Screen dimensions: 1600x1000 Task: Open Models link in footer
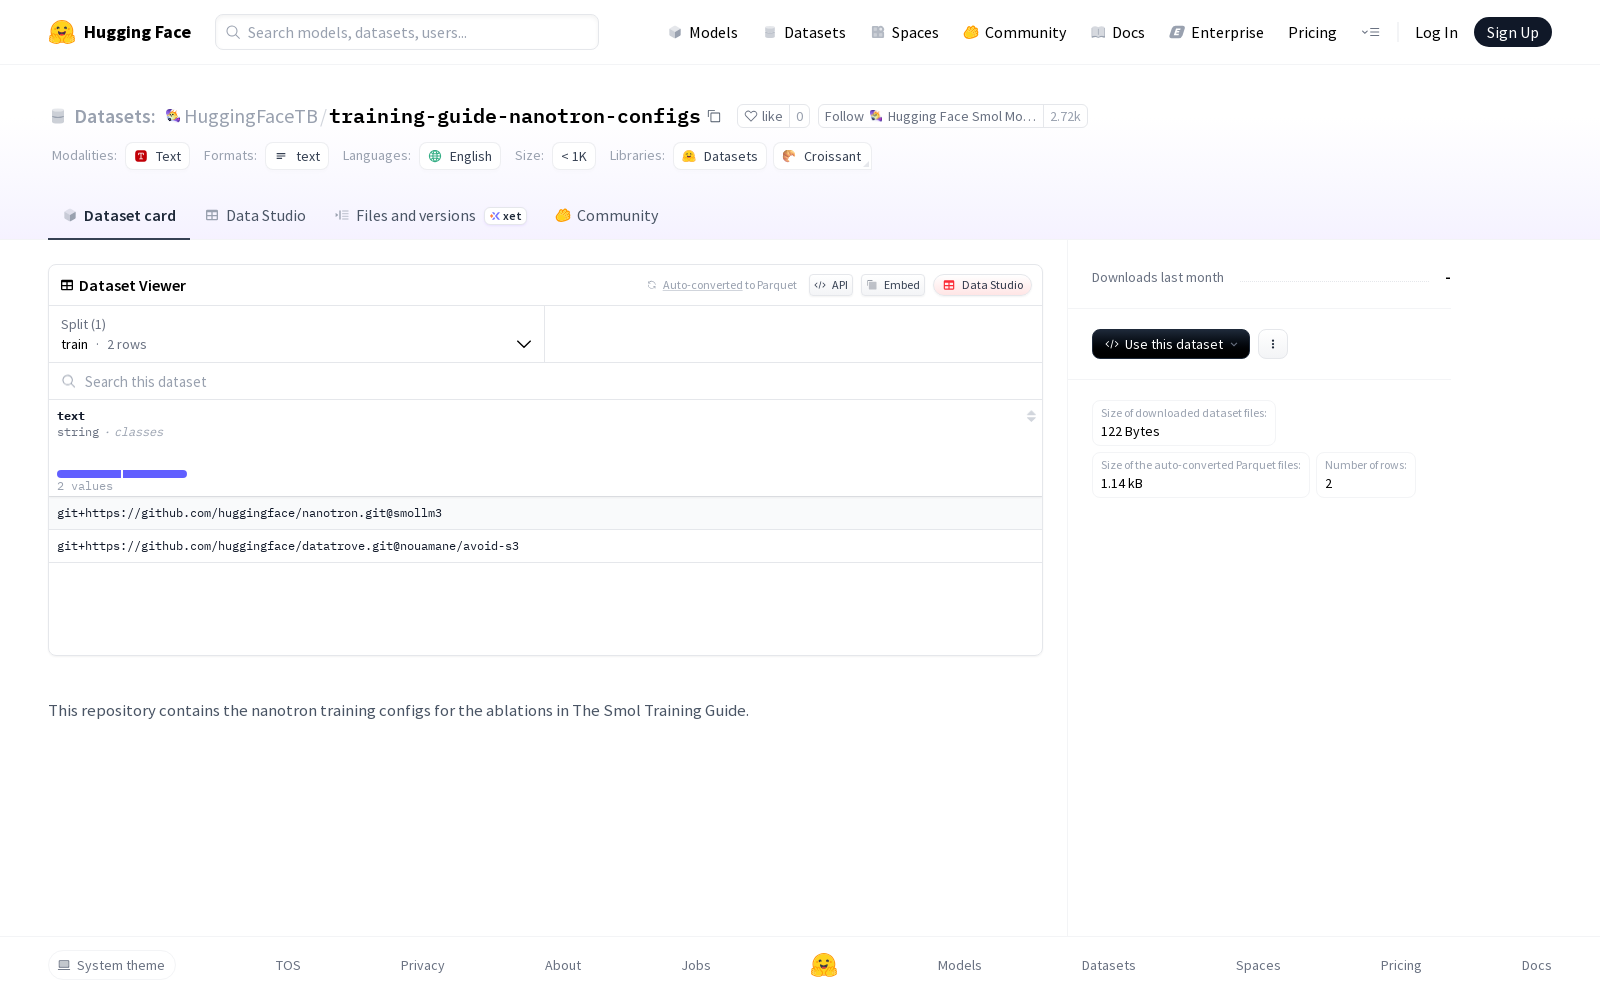point(960,965)
